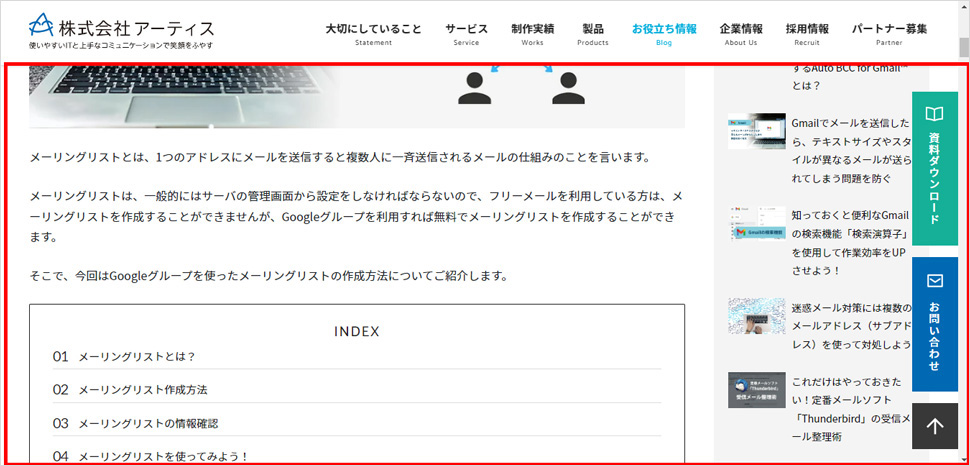The height and width of the screenshot is (466, 970).
Task: Click the INDEX heading text
Action: [x=357, y=331]
